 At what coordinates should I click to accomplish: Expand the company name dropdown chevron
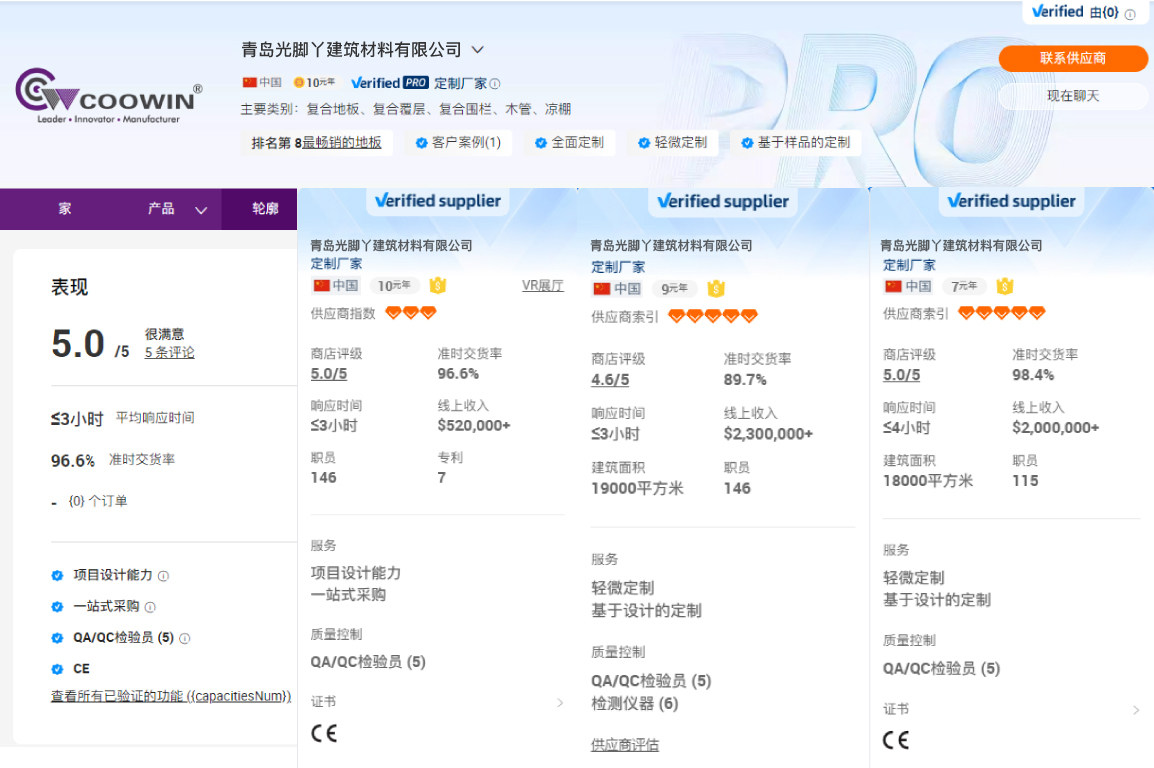point(478,49)
